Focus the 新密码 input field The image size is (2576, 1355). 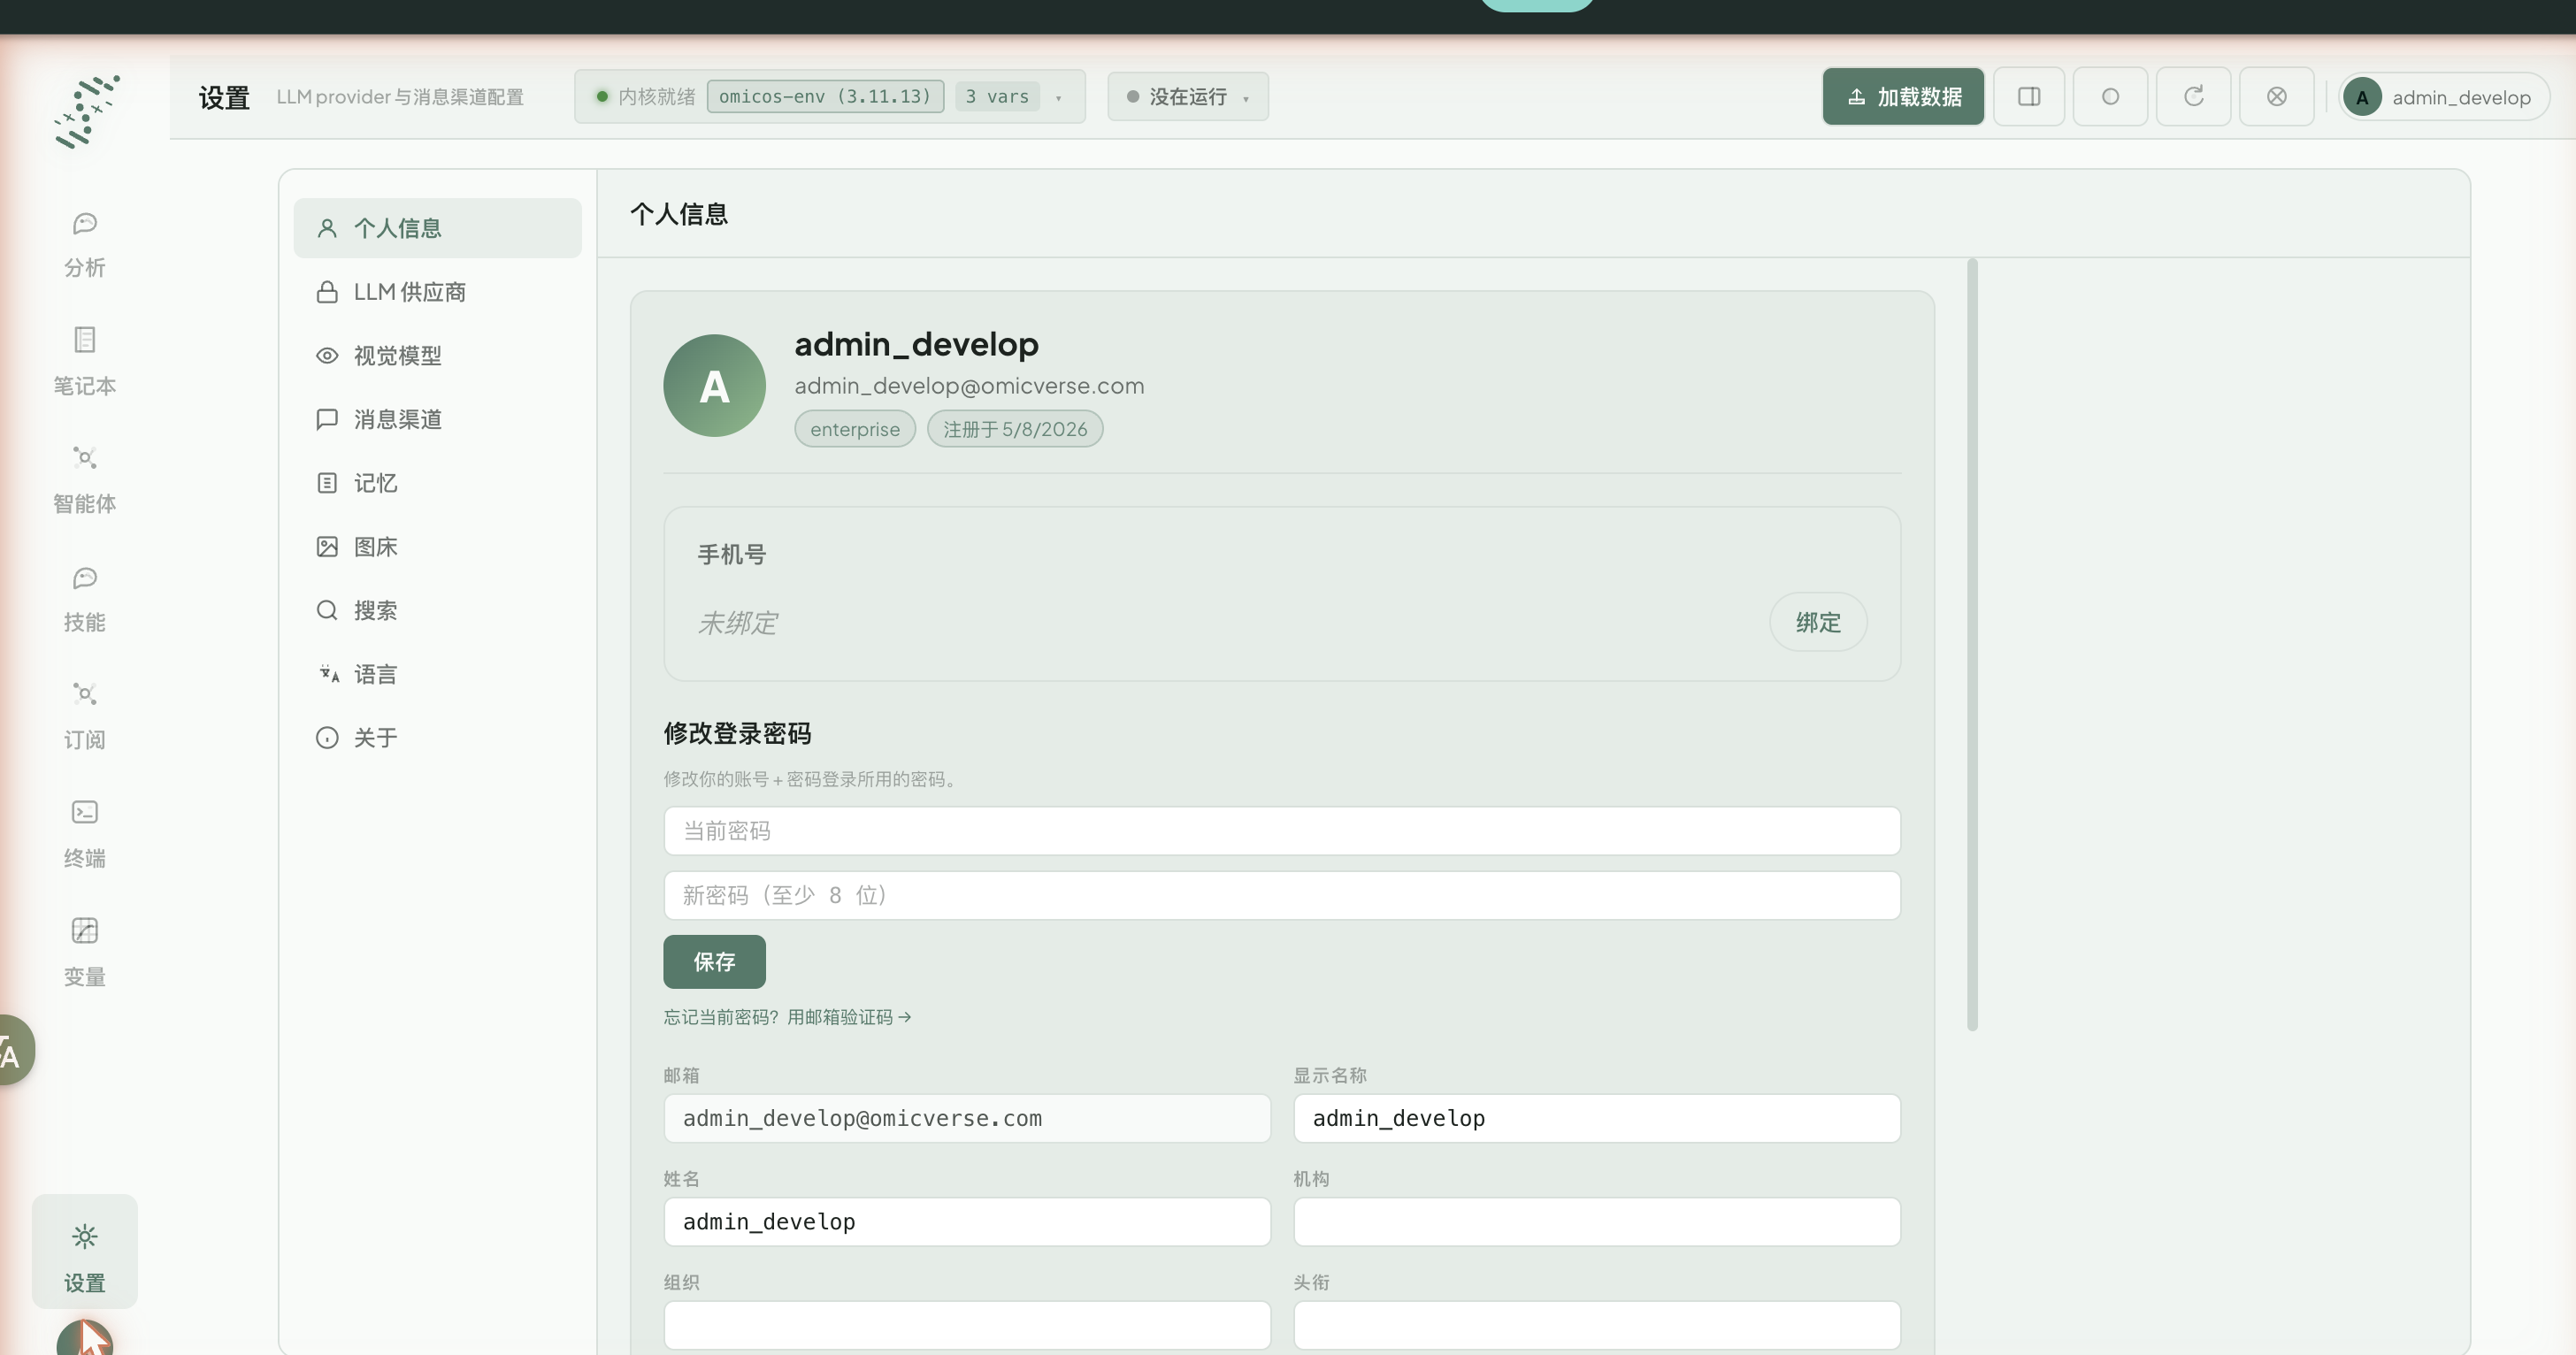coord(1282,895)
